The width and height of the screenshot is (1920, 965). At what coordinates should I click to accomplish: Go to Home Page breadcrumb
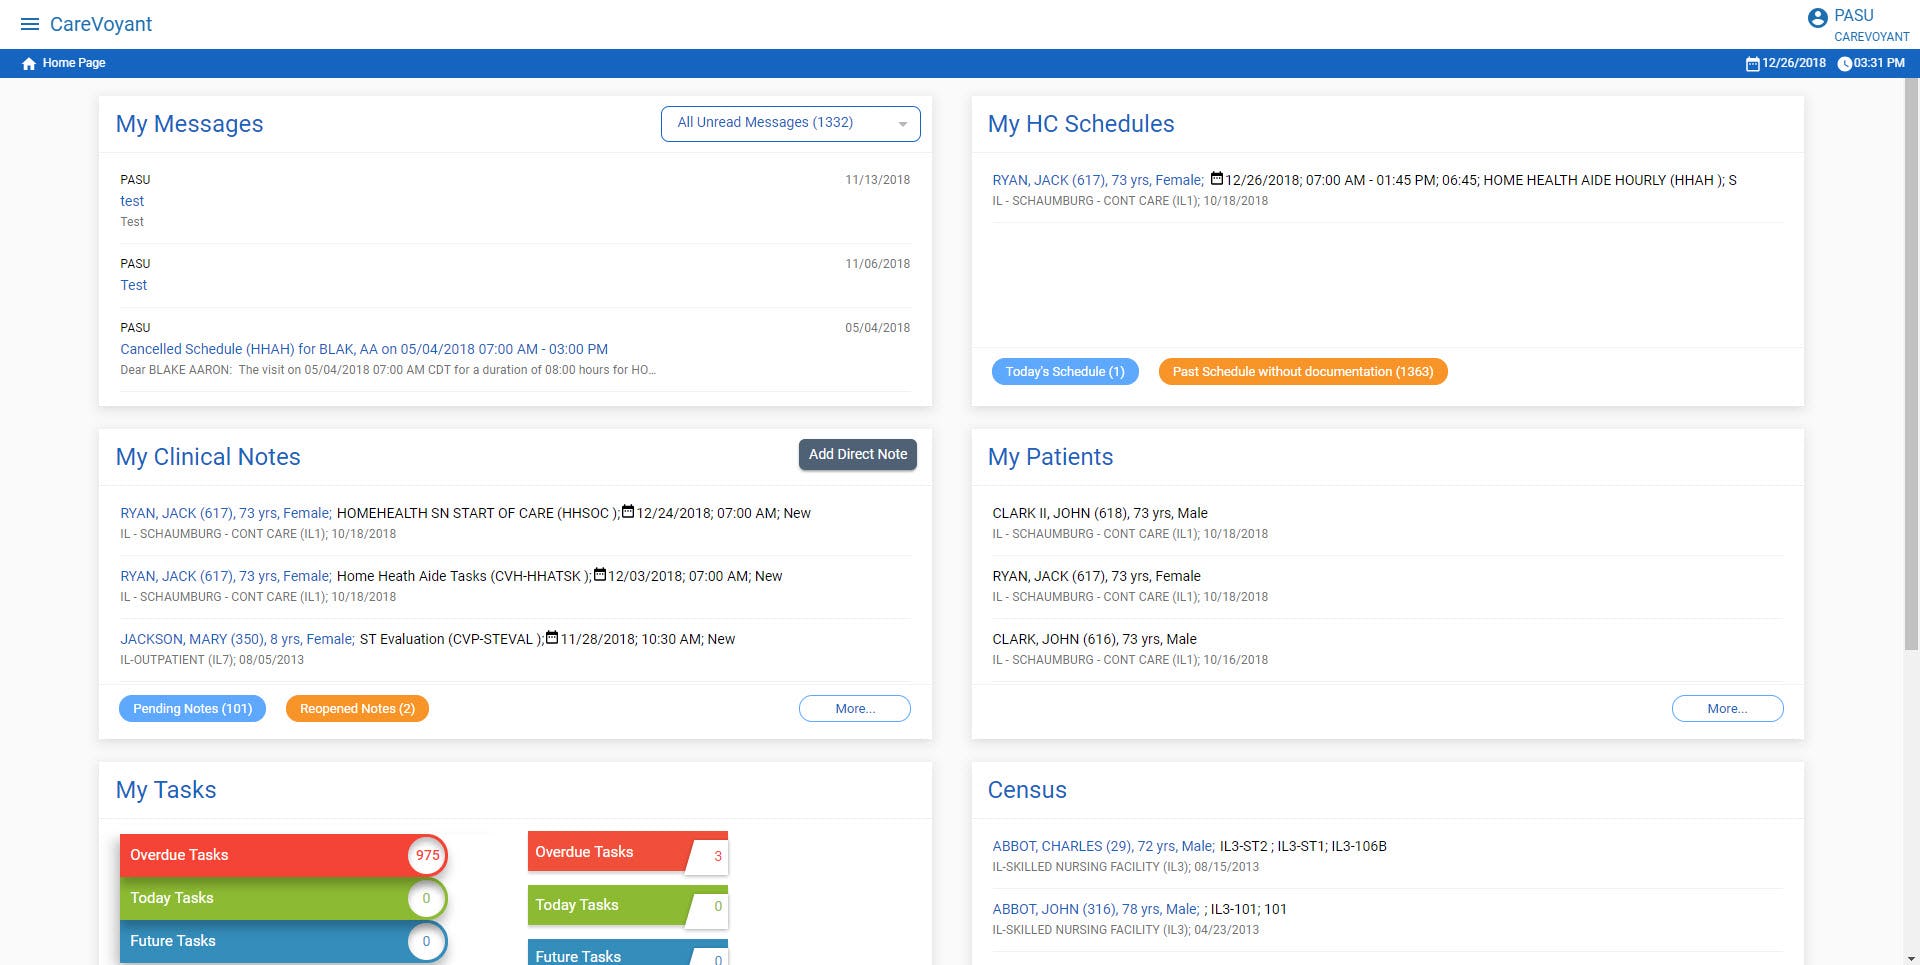(73, 63)
